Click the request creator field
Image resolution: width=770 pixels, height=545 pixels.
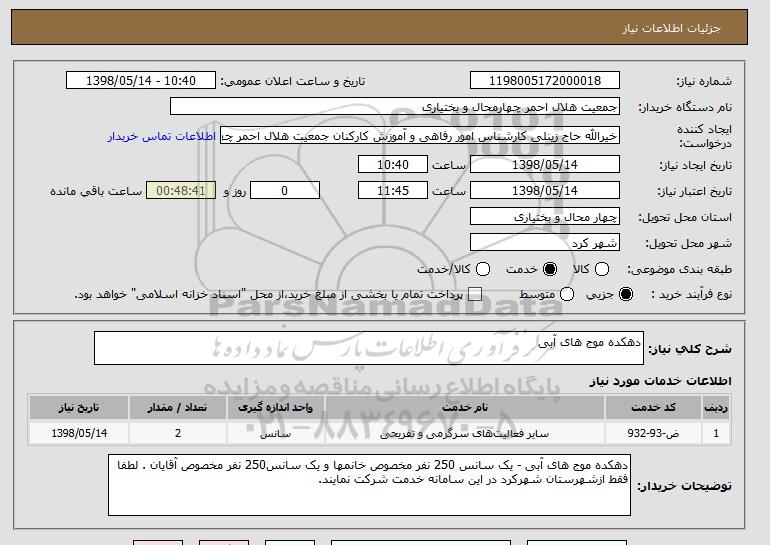click(420, 136)
